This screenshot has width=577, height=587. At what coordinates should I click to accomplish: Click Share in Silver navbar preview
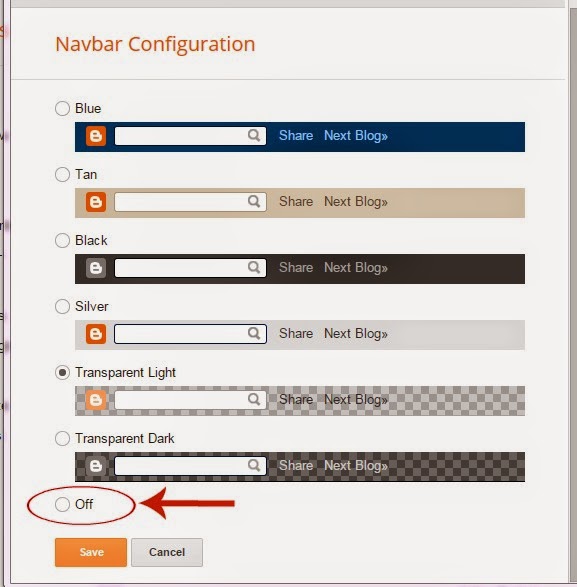click(x=296, y=334)
